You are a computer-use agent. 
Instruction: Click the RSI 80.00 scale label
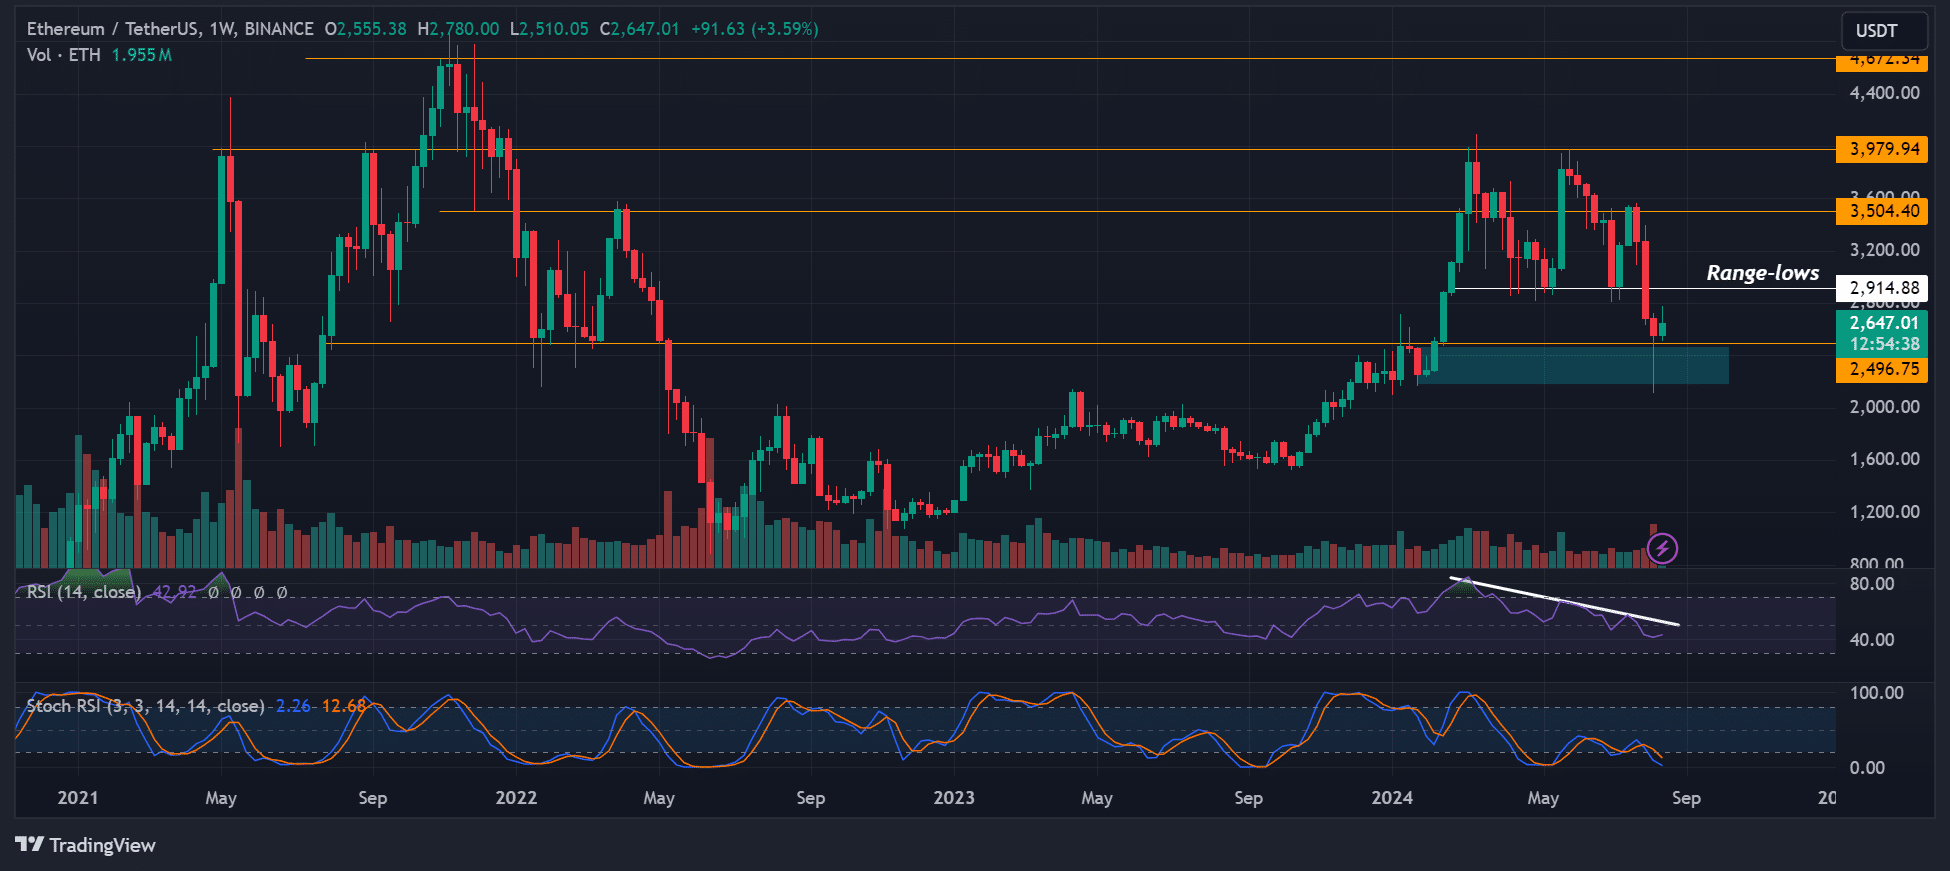click(1871, 584)
